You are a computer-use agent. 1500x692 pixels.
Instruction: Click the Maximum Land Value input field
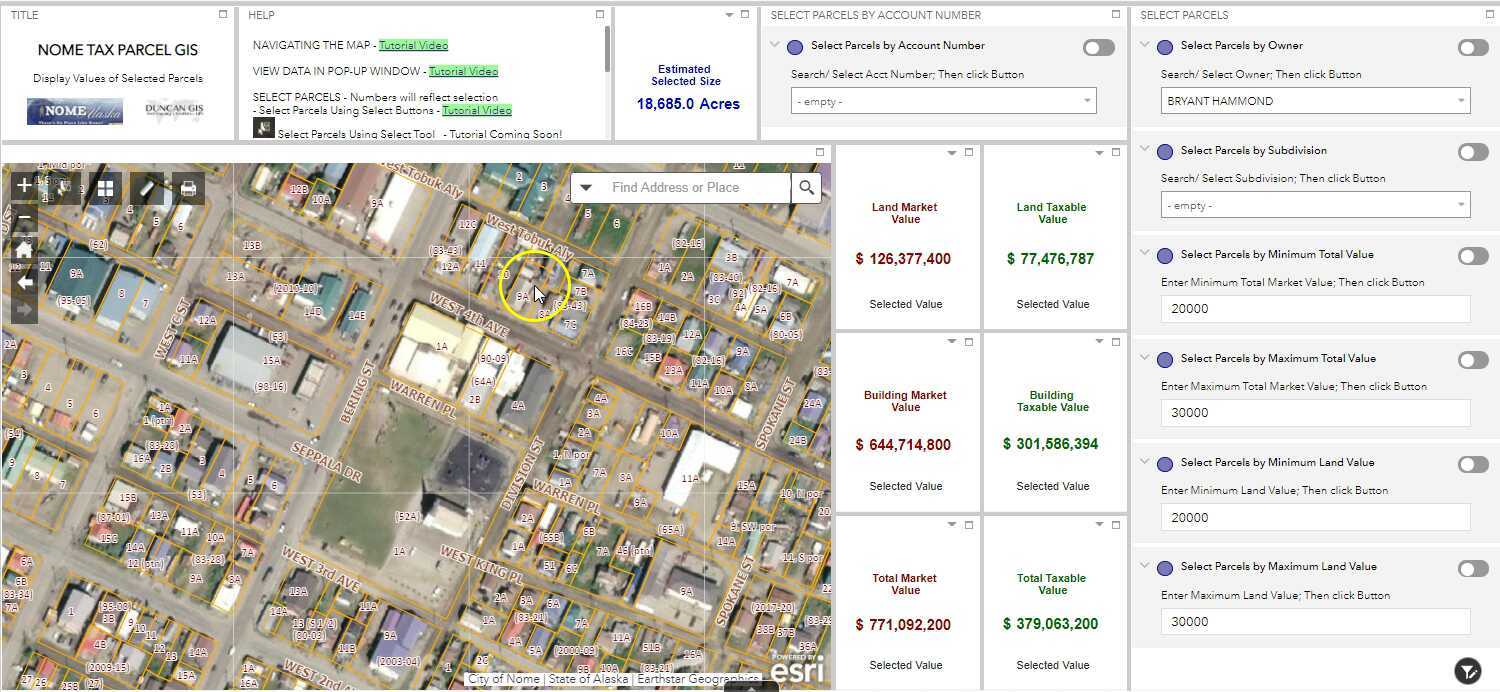1314,622
